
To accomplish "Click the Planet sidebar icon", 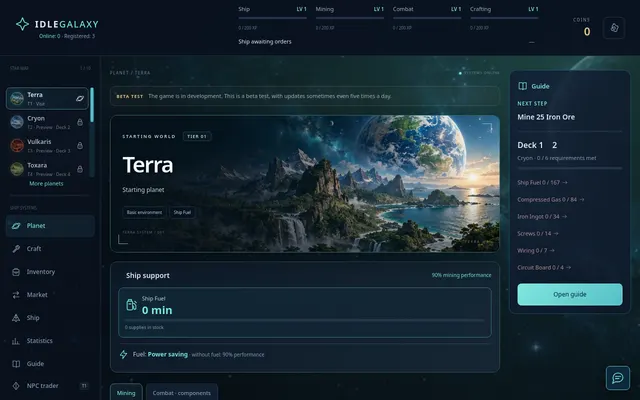I will (16, 226).
